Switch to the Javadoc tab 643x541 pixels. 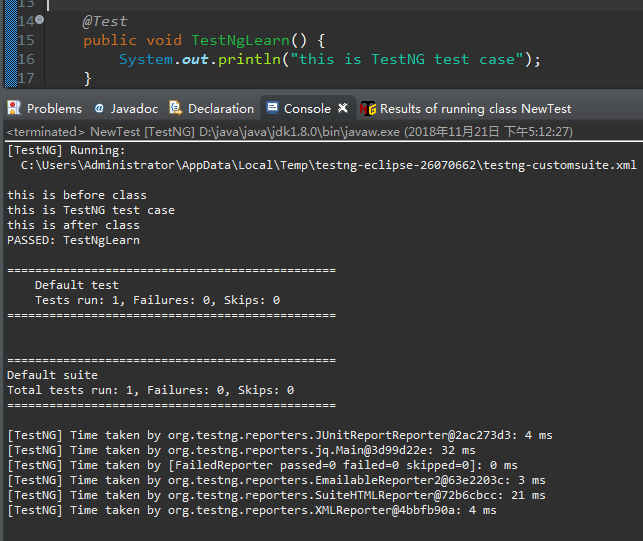[x=126, y=109]
